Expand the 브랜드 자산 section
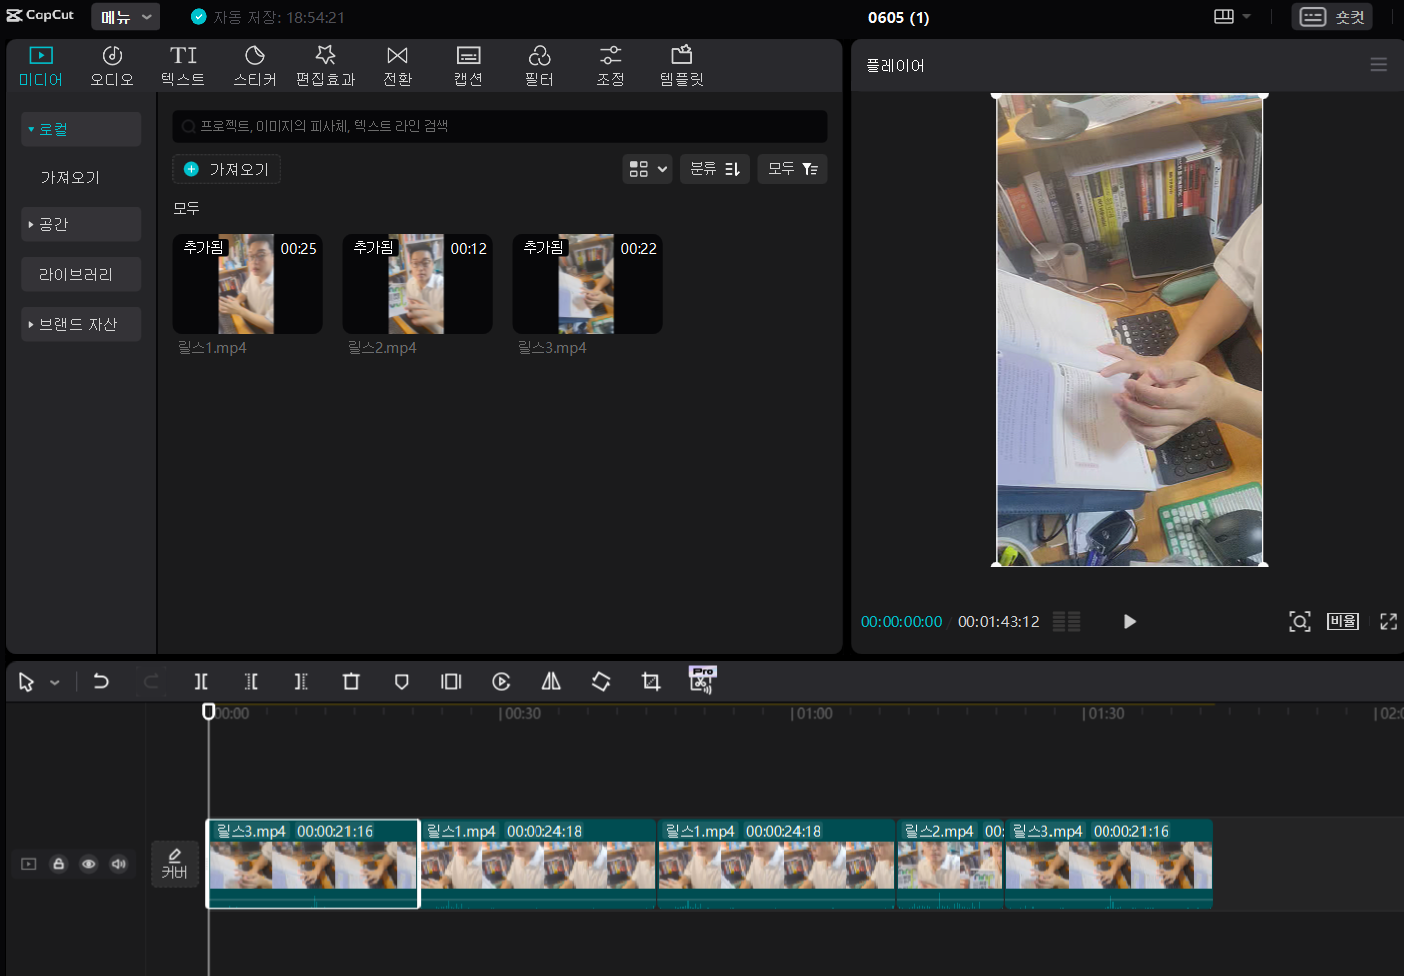This screenshot has width=1404, height=976. [x=80, y=324]
